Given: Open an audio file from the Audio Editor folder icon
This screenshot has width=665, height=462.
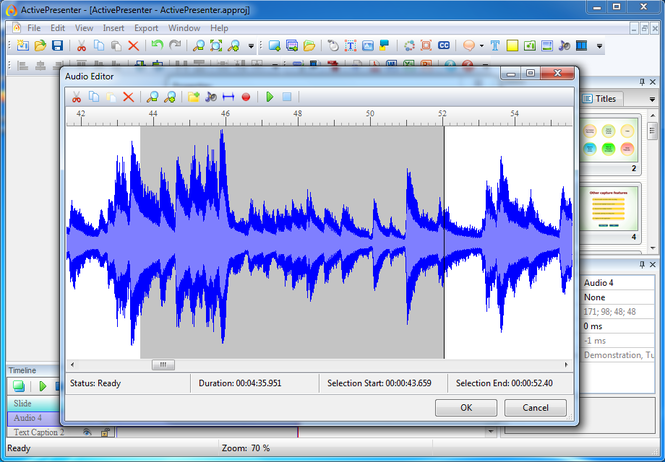Looking at the screenshot, I should (x=193, y=97).
